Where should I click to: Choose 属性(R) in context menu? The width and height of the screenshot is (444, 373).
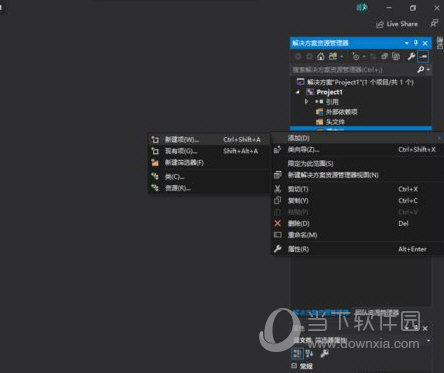358,249
